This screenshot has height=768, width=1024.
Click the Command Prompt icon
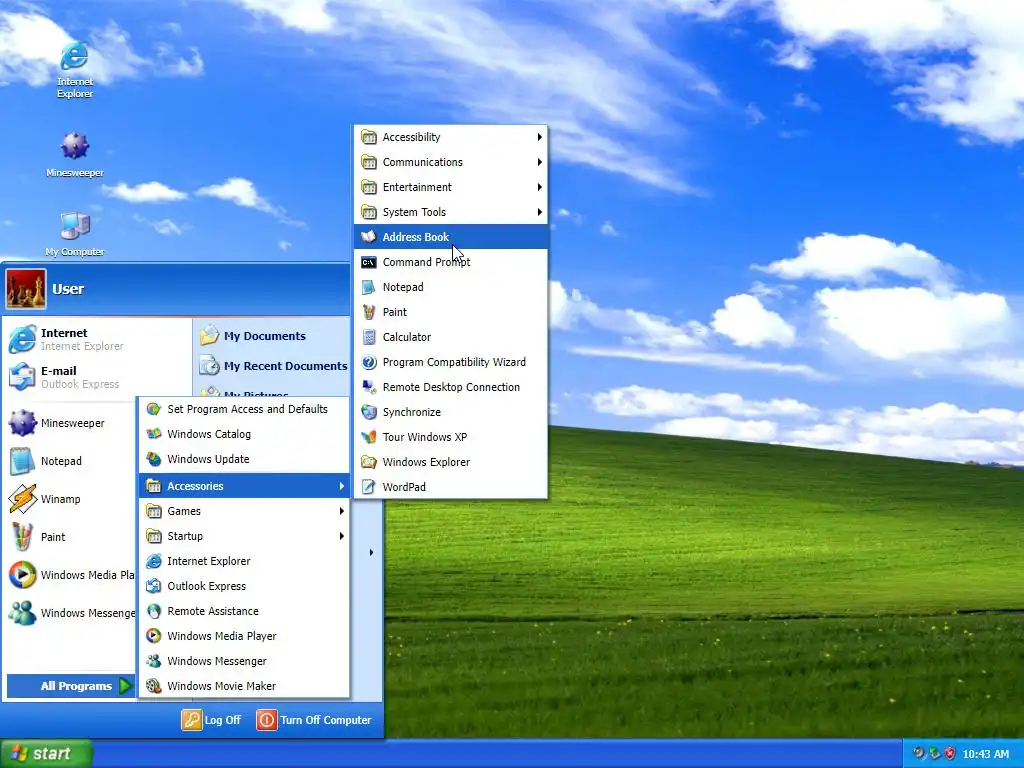(x=369, y=262)
